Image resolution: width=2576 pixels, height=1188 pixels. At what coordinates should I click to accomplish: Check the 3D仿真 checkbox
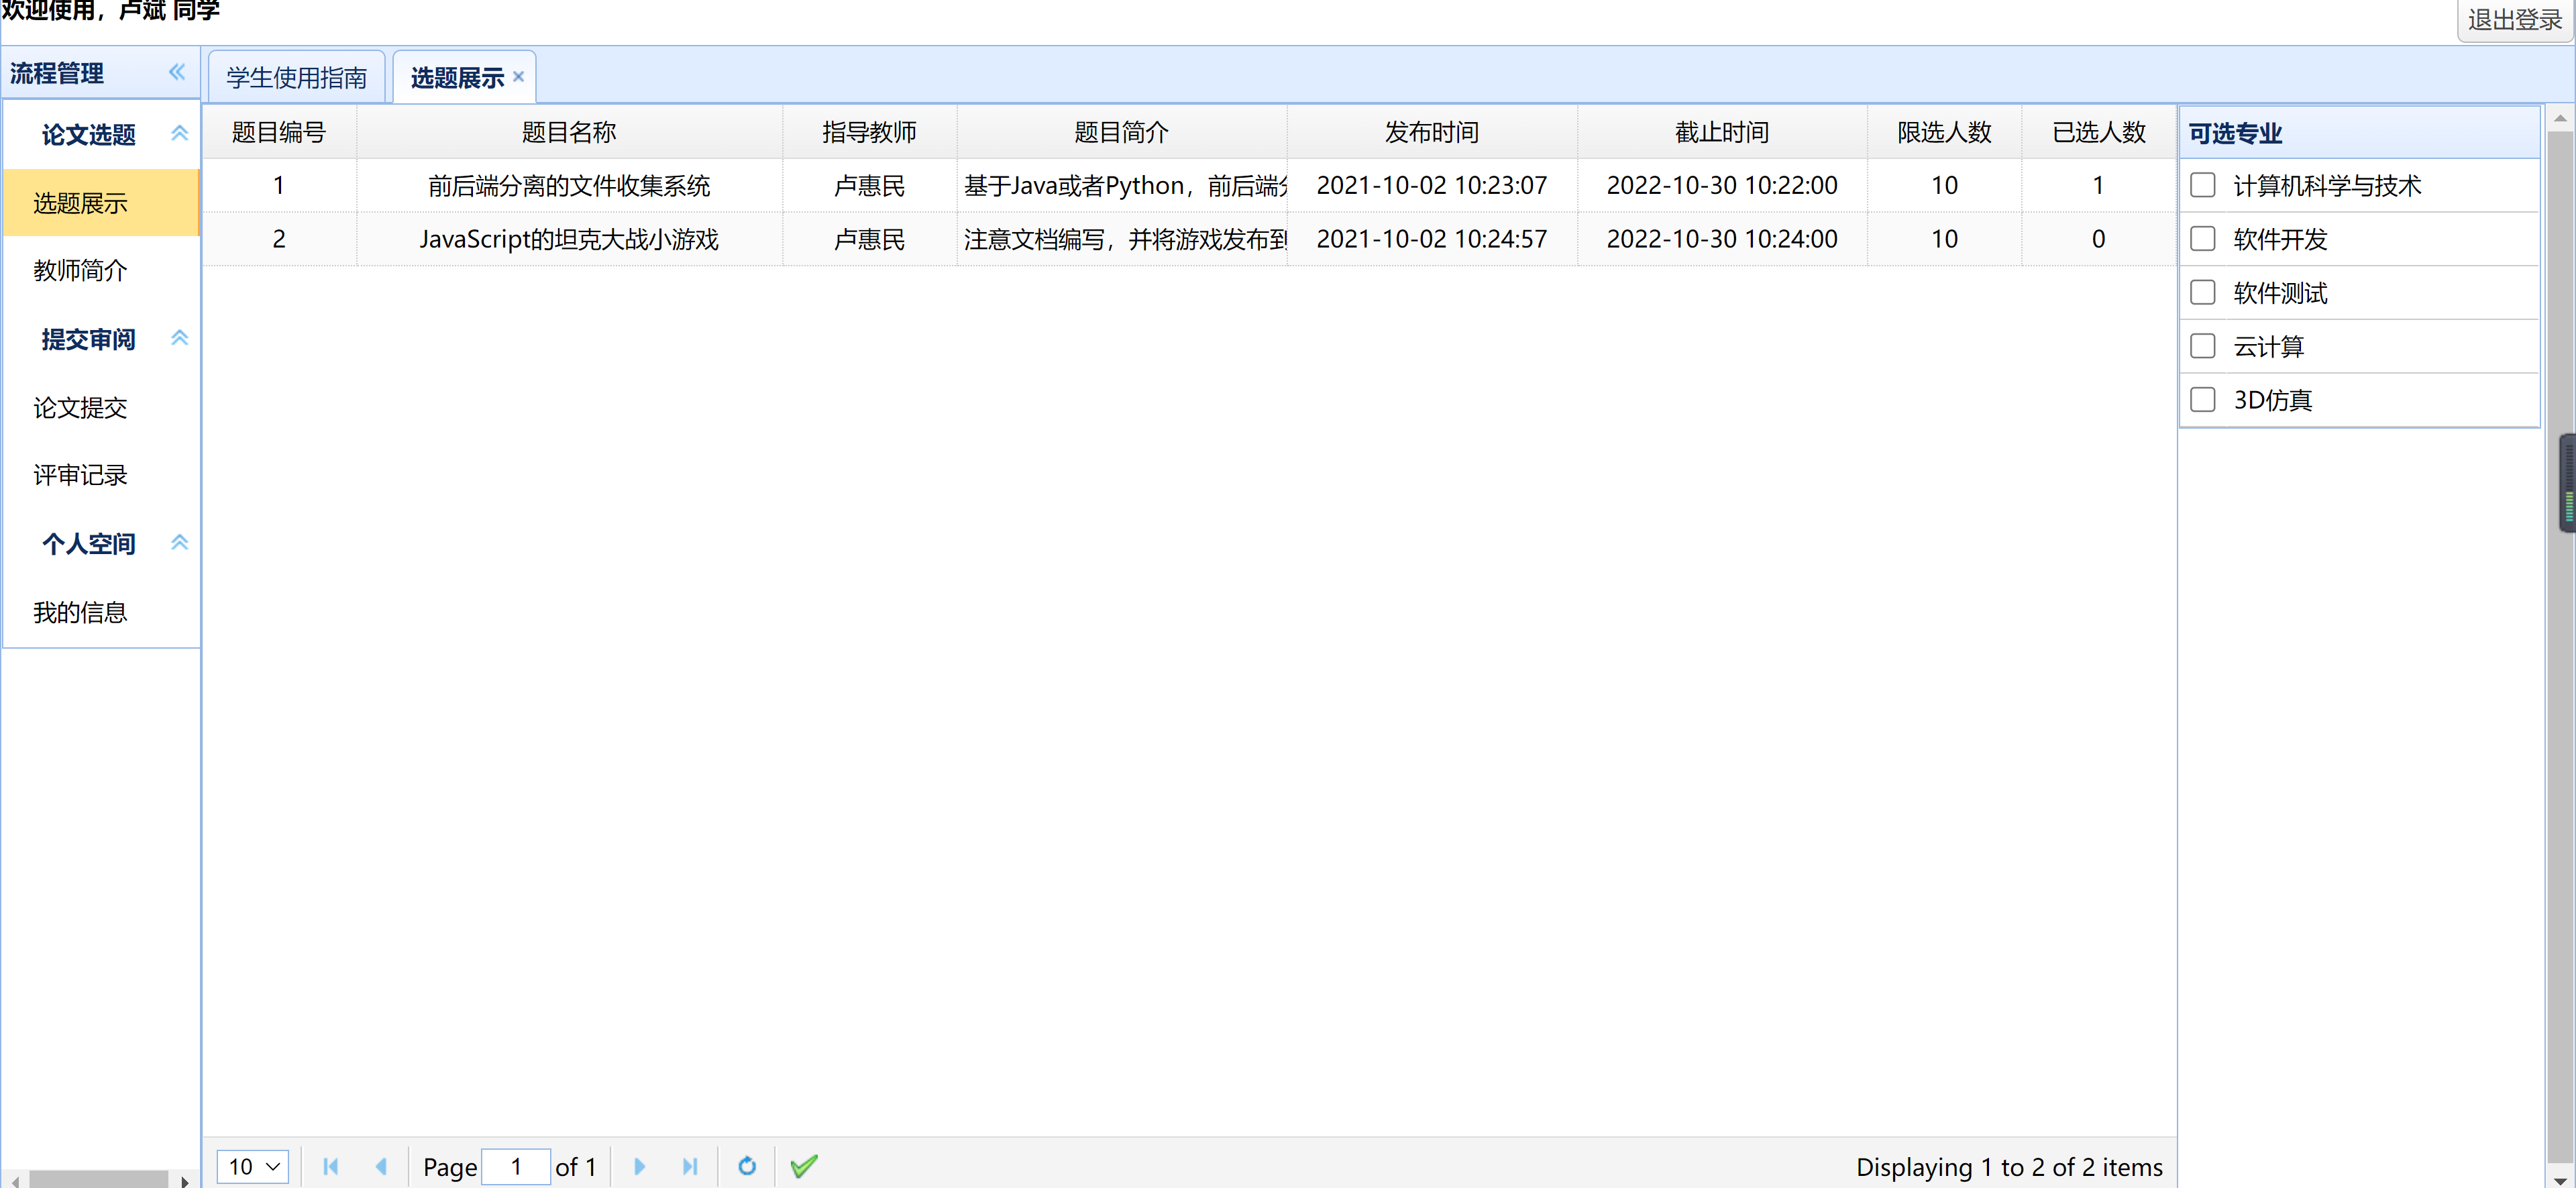click(x=2203, y=399)
